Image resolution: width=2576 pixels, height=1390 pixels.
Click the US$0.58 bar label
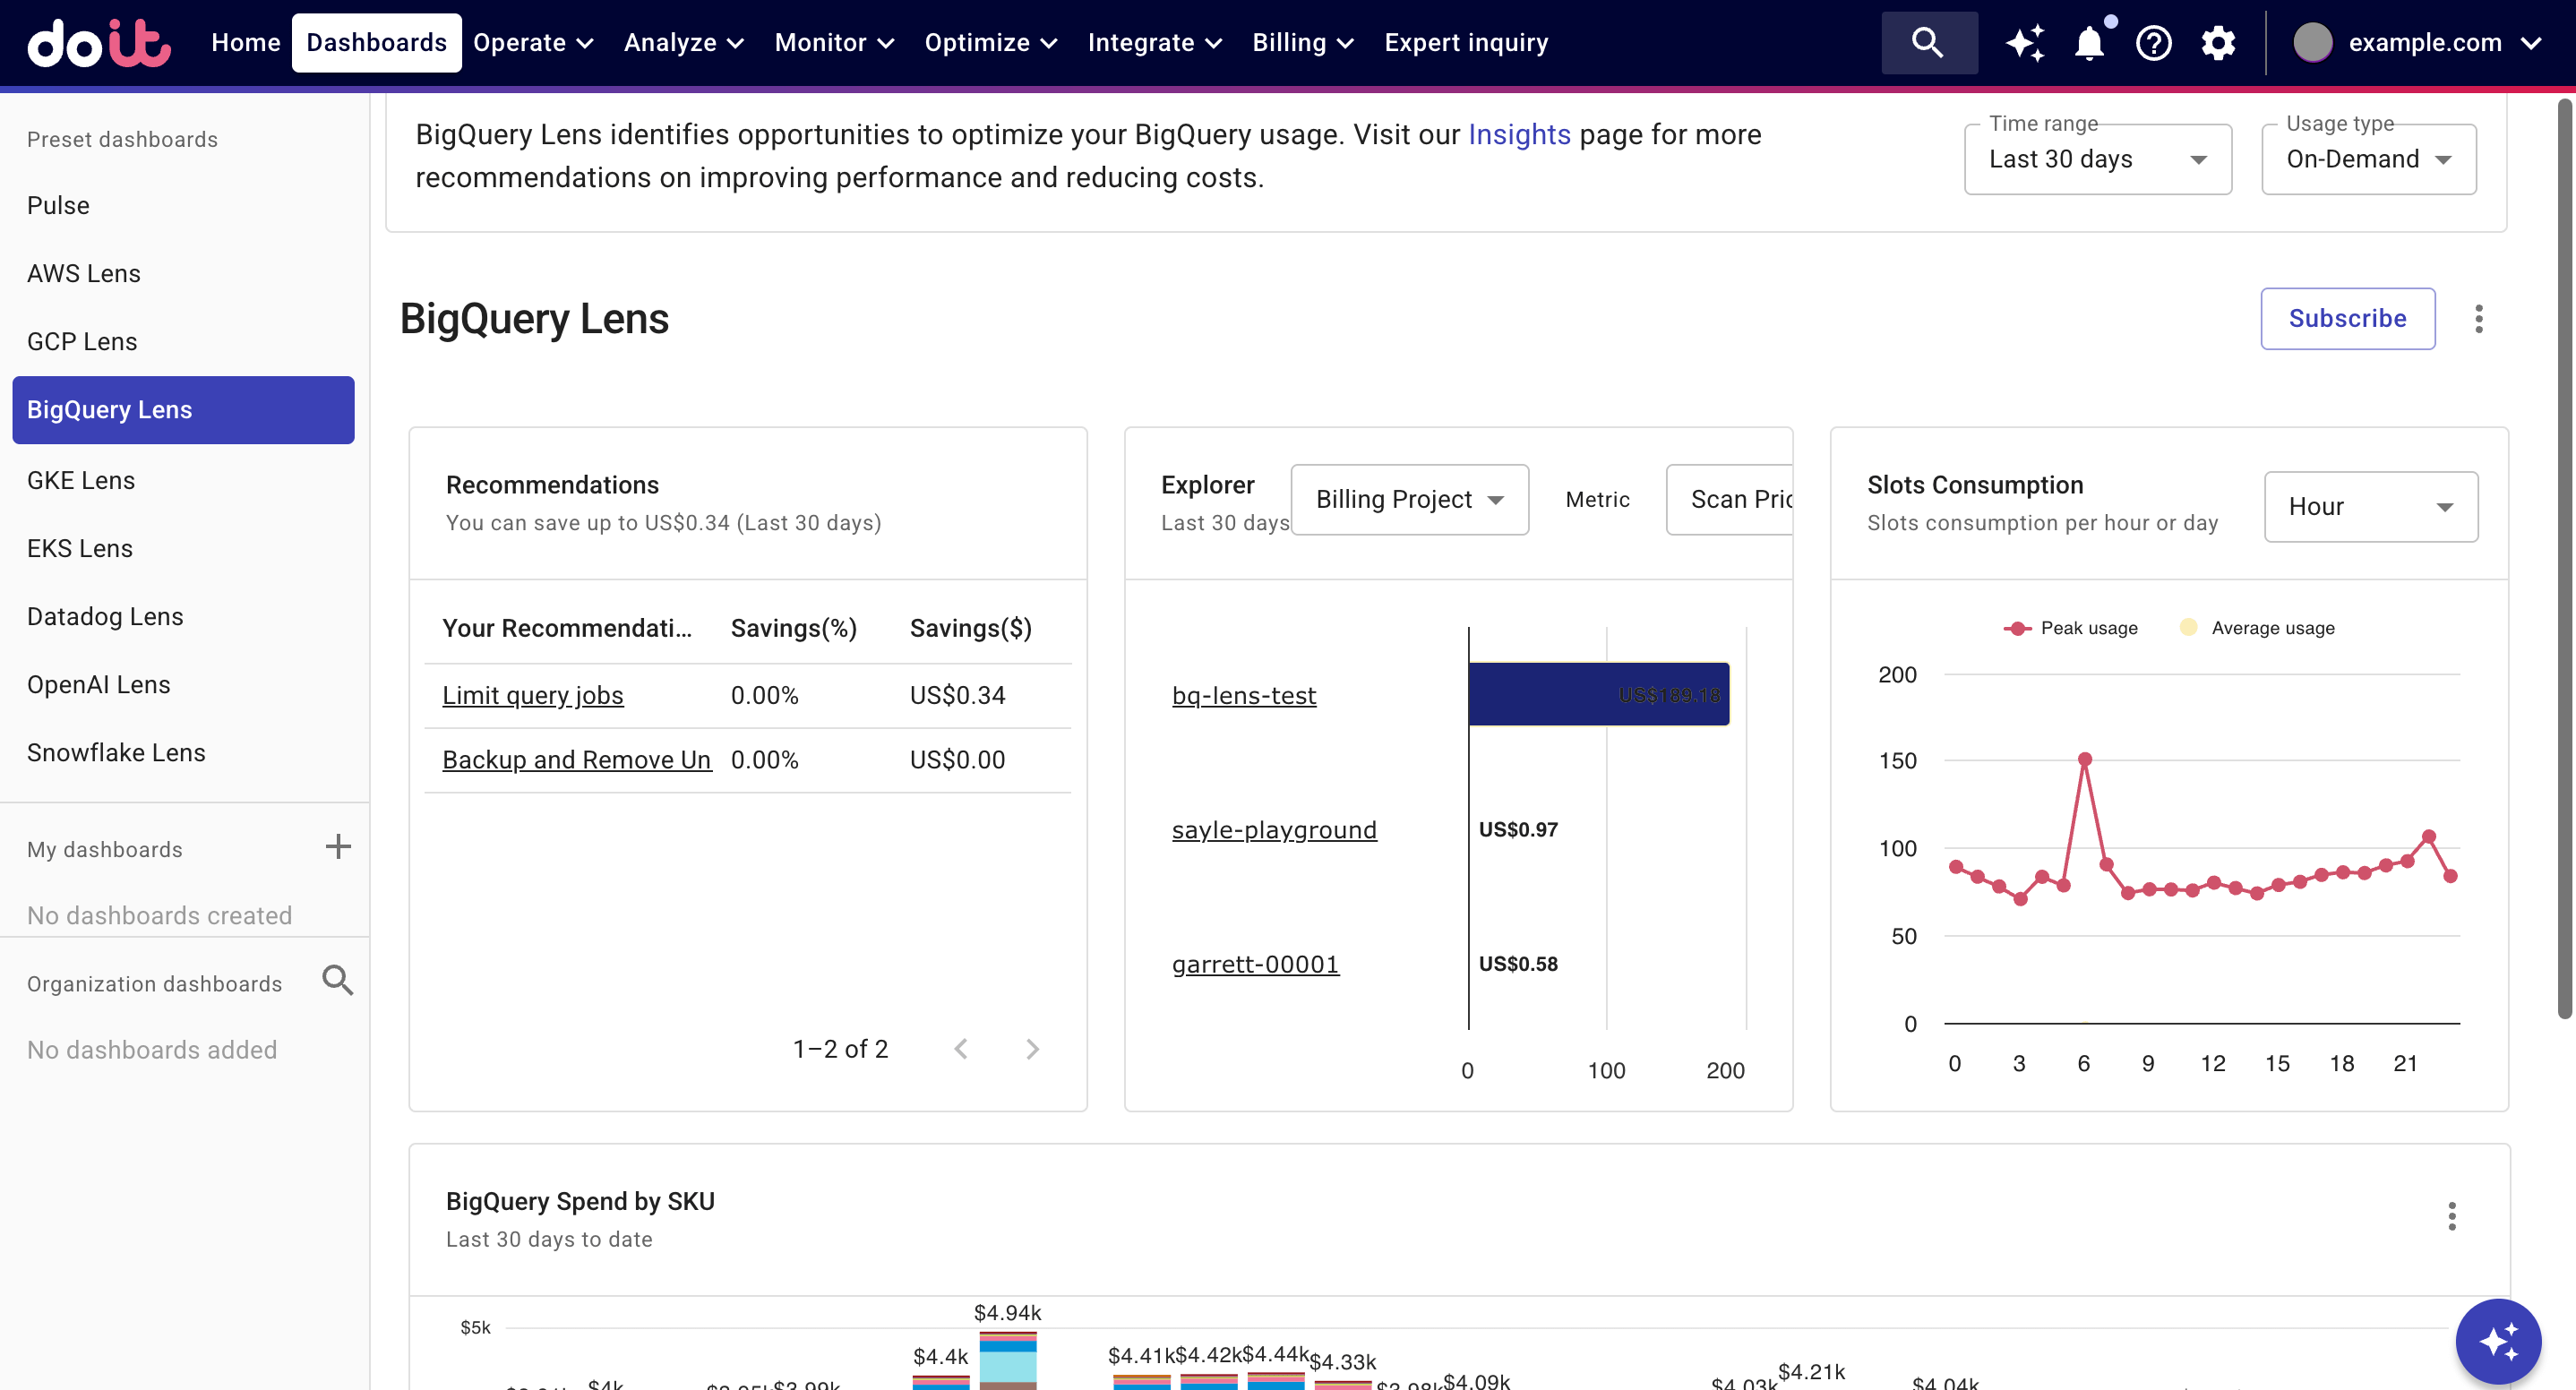pyautogui.click(x=1518, y=964)
